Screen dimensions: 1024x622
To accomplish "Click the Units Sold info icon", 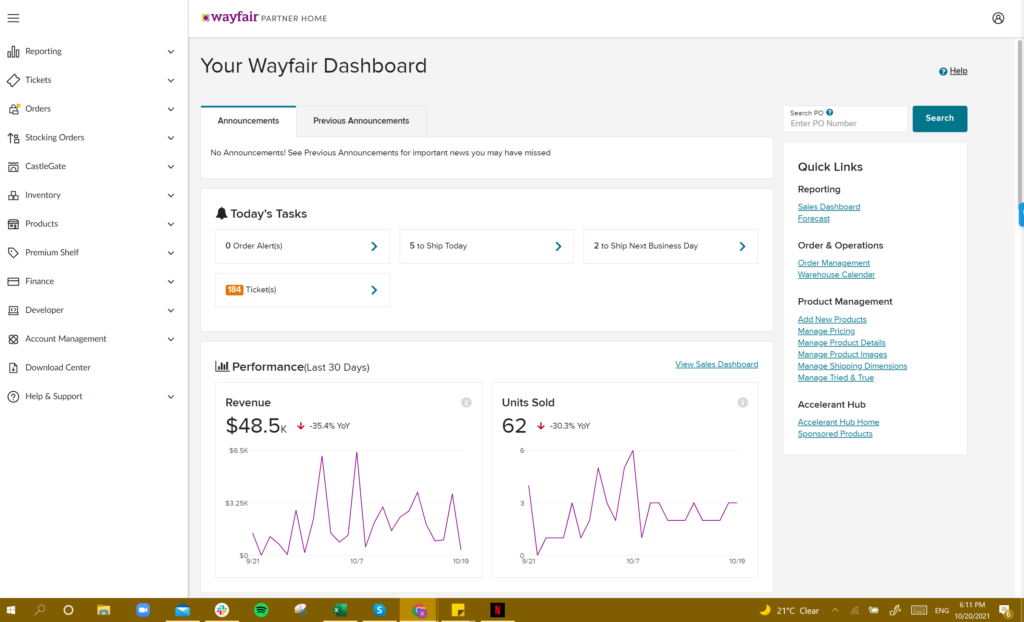I will (743, 402).
